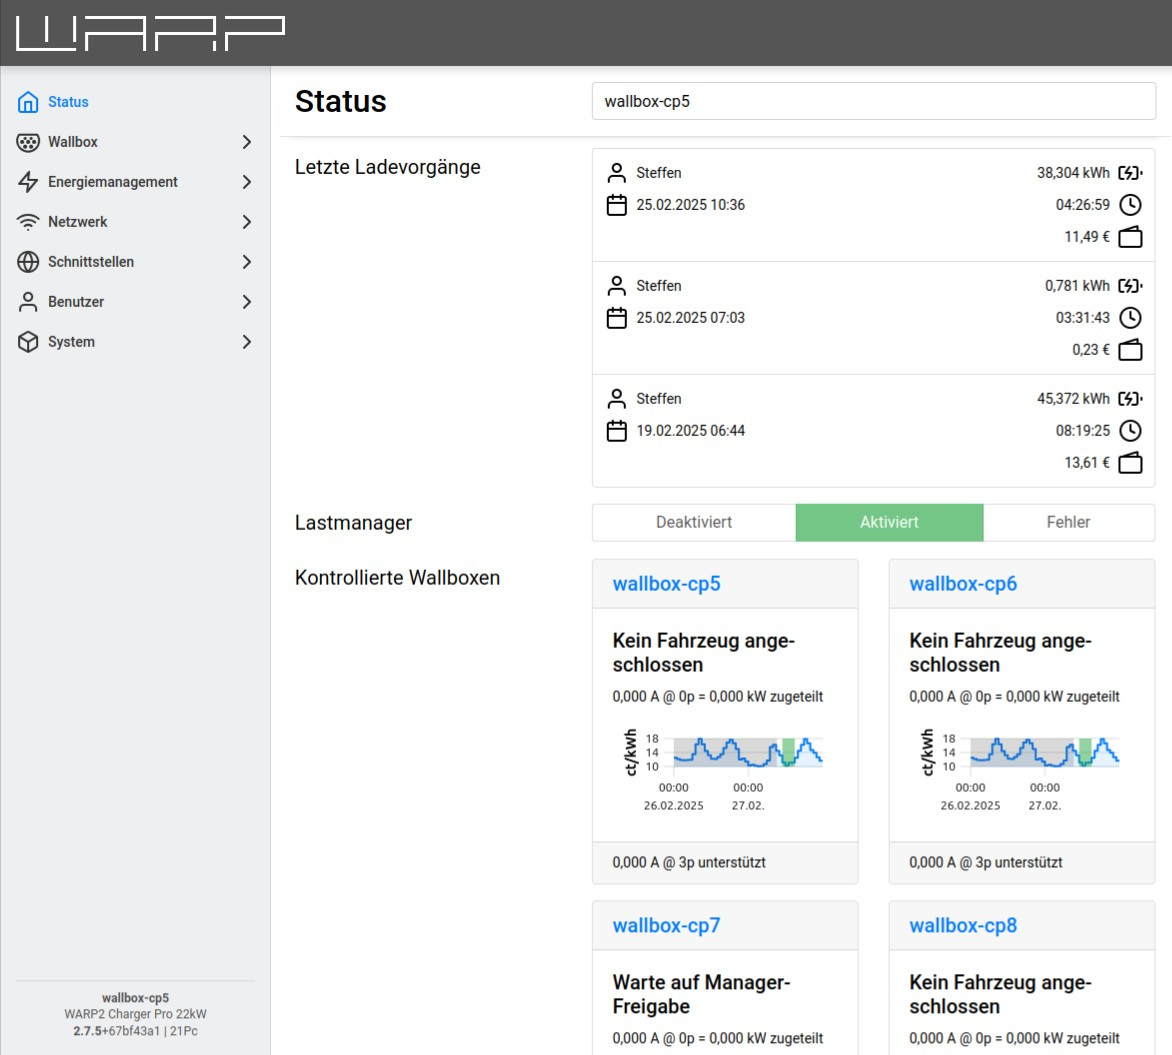The height and width of the screenshot is (1055, 1172).
Task: Click the Benutzer person icon in sidebar
Action: click(28, 302)
